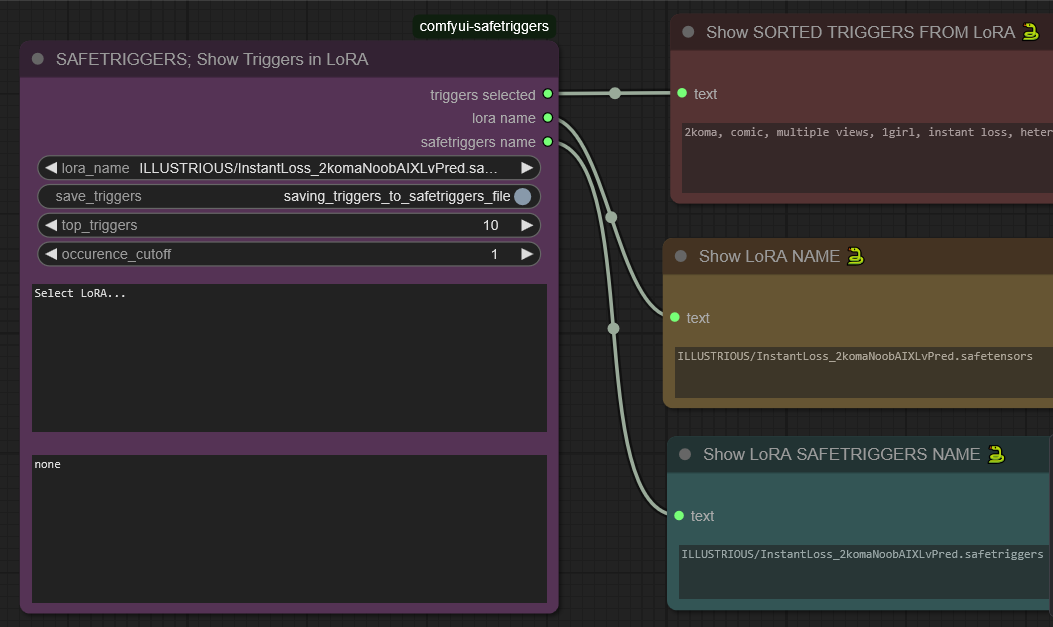Click the python snake icon on Show SORTED TRIGGERS node
Viewport: 1053px width, 627px height.
click(x=1031, y=32)
